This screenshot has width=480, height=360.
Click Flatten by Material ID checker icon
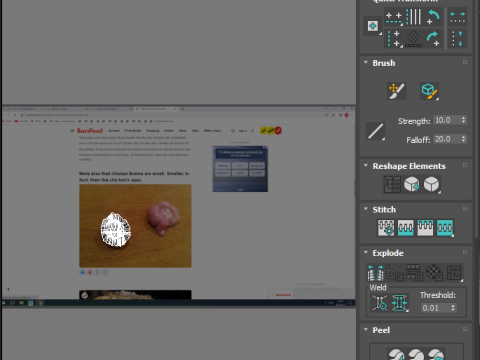(434, 273)
